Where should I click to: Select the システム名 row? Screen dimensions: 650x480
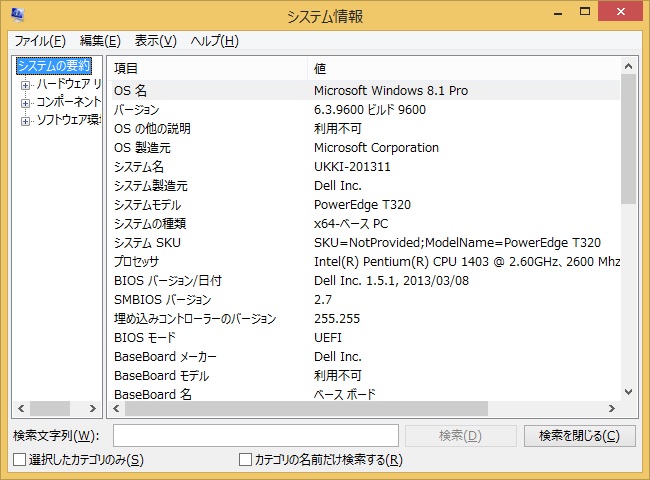[x=366, y=167]
